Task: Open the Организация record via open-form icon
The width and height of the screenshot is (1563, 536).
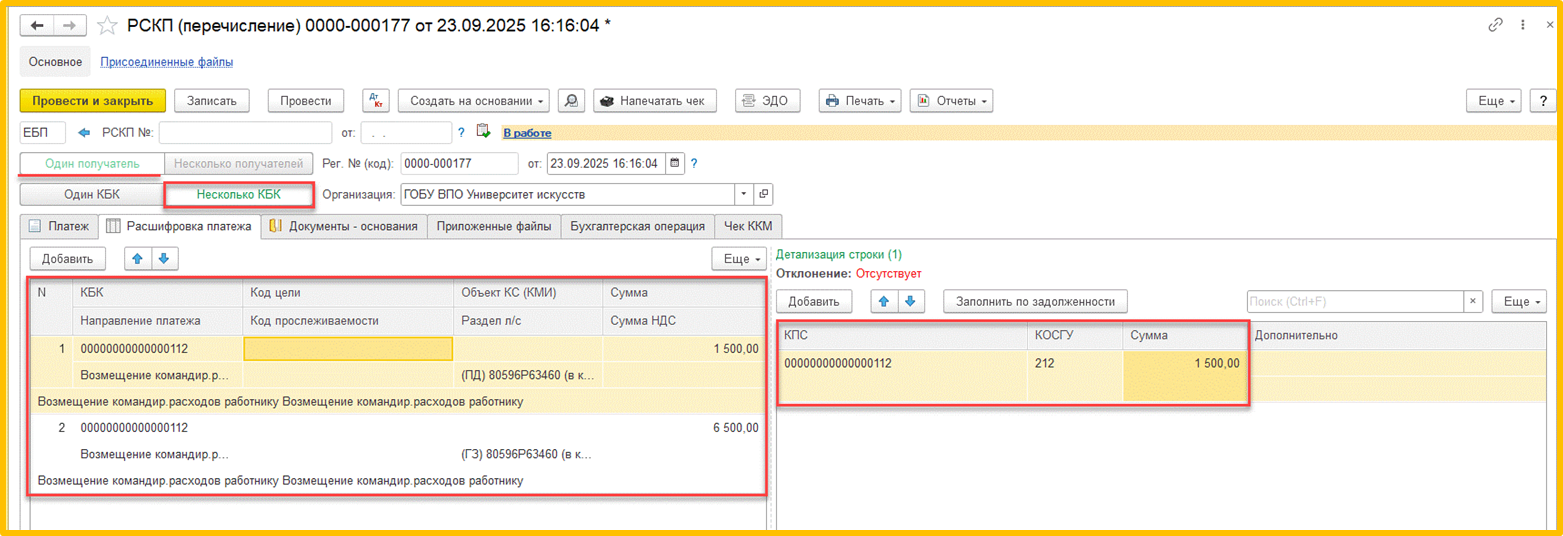Action: tap(763, 194)
